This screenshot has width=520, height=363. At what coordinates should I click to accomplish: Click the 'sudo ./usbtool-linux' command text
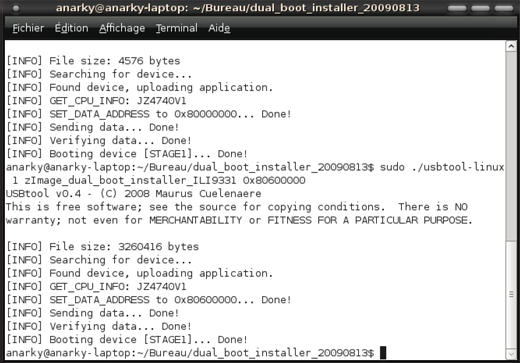click(442, 167)
